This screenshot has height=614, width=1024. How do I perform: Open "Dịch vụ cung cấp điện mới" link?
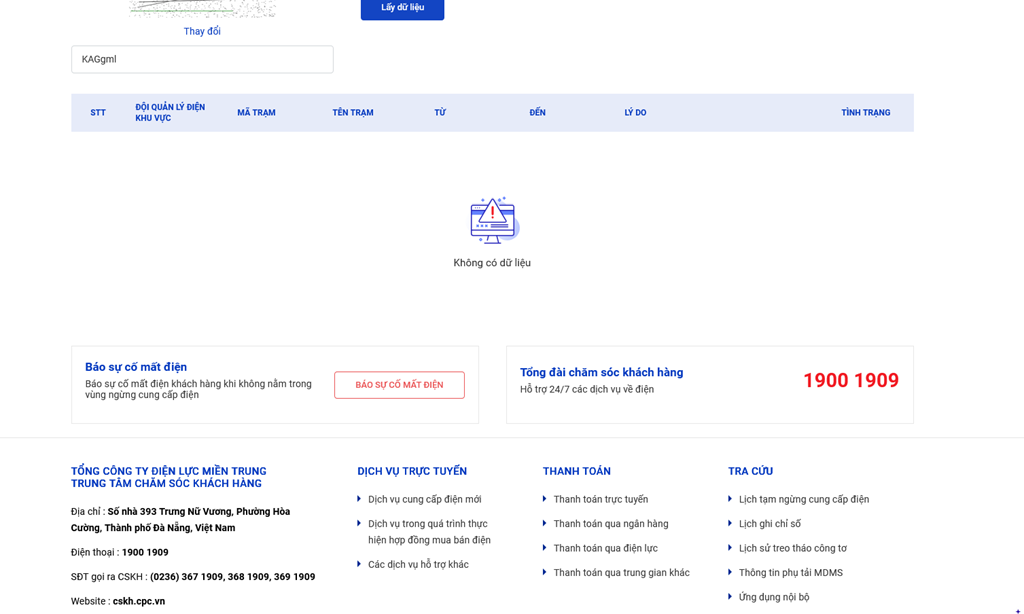click(x=424, y=499)
